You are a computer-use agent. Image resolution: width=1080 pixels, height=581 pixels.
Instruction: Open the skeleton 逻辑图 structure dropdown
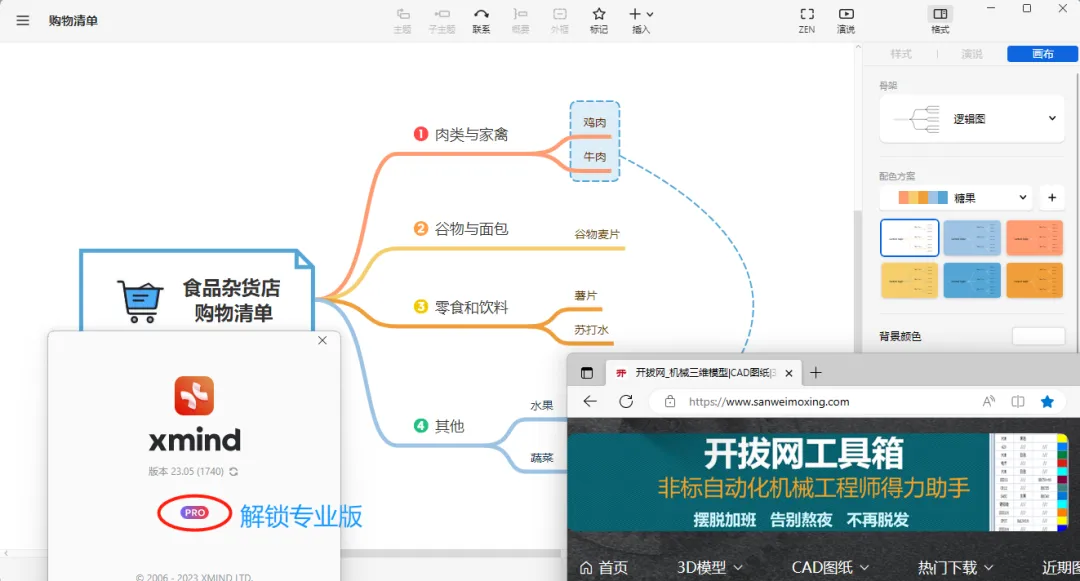(x=972, y=119)
